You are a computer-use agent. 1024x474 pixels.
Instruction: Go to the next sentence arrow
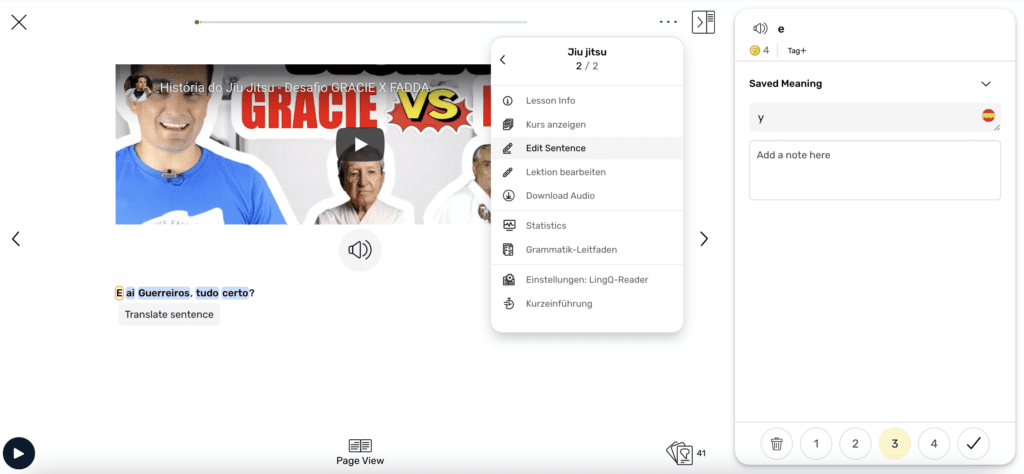point(704,239)
